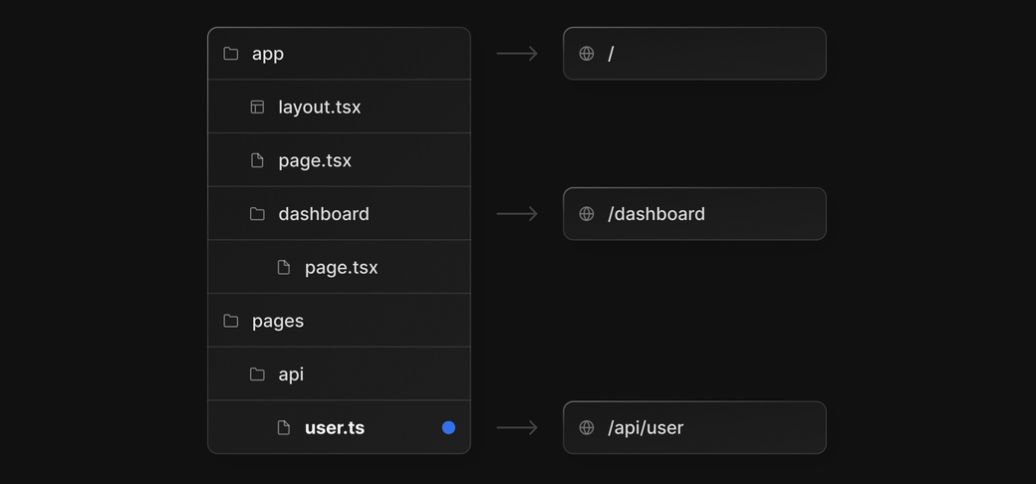This screenshot has height=484, width=1036.
Task: Click file icon of page.tsx under dashboard
Action: coord(283,267)
